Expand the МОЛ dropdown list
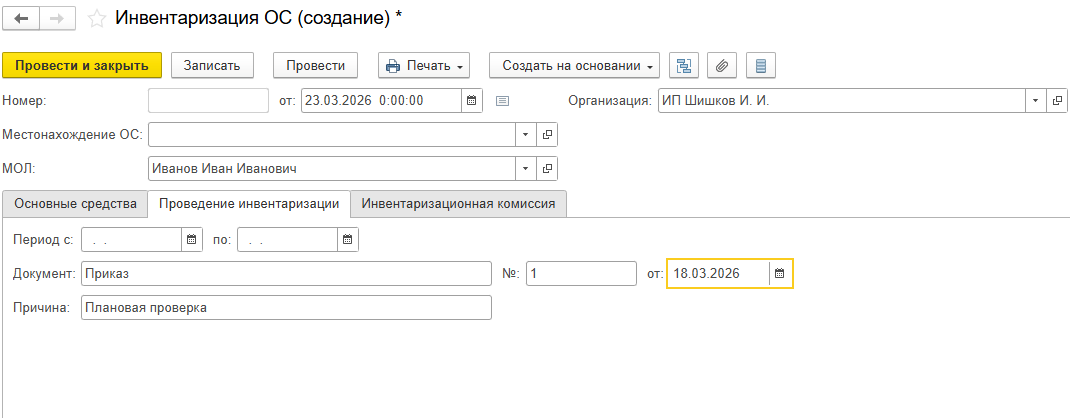 pos(527,169)
